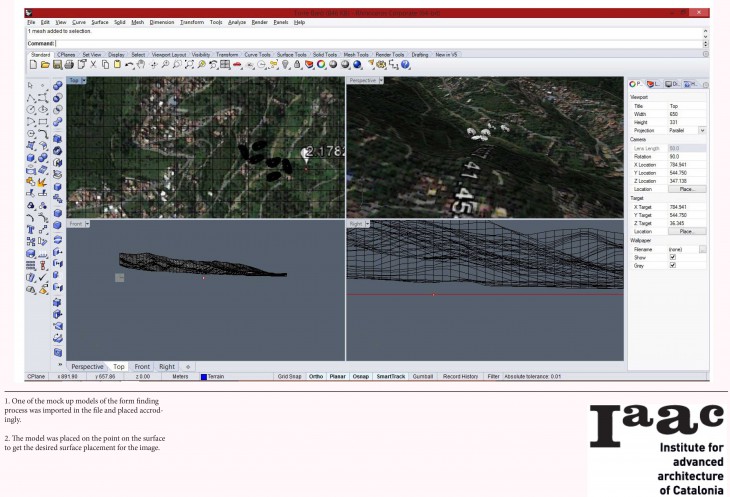Click the Cut scissors icon

(x=93, y=65)
